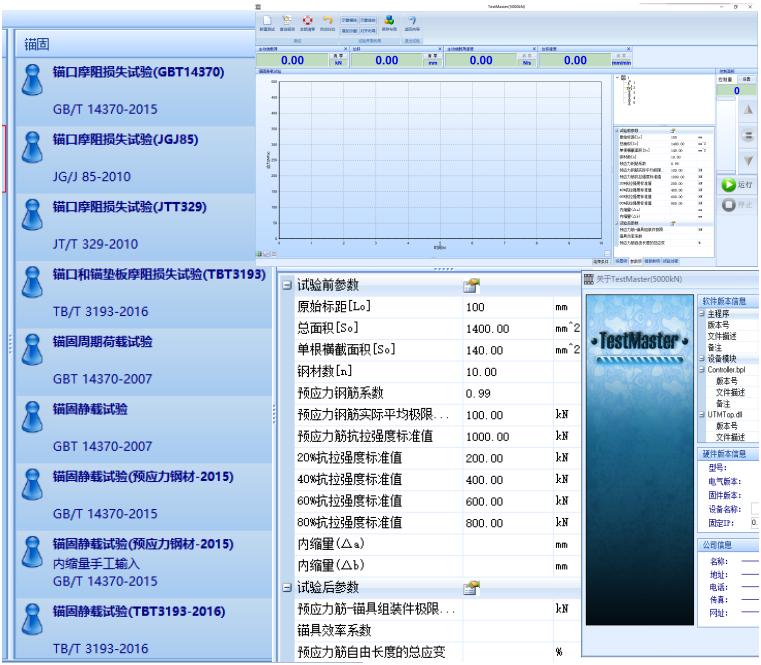This screenshot has height=665, width=761.
Task: Click the grey 停止 stop button
Action: tap(737, 205)
